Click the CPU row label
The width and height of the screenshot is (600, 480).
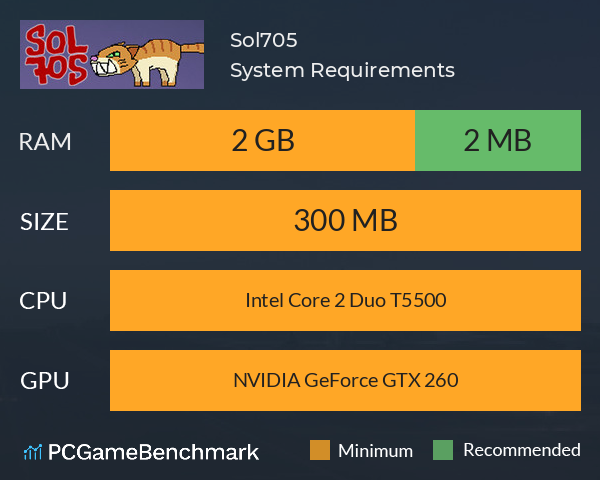click(43, 301)
